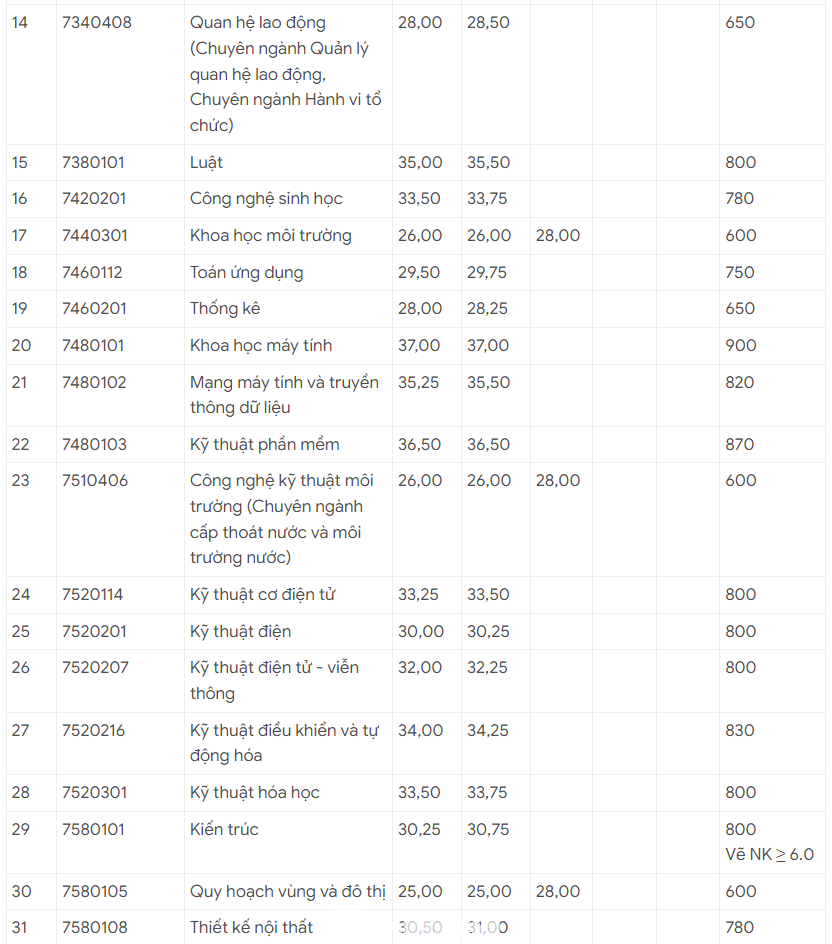Click 'Kỹ thuật điện tử - viễn thông' cell

point(274,680)
